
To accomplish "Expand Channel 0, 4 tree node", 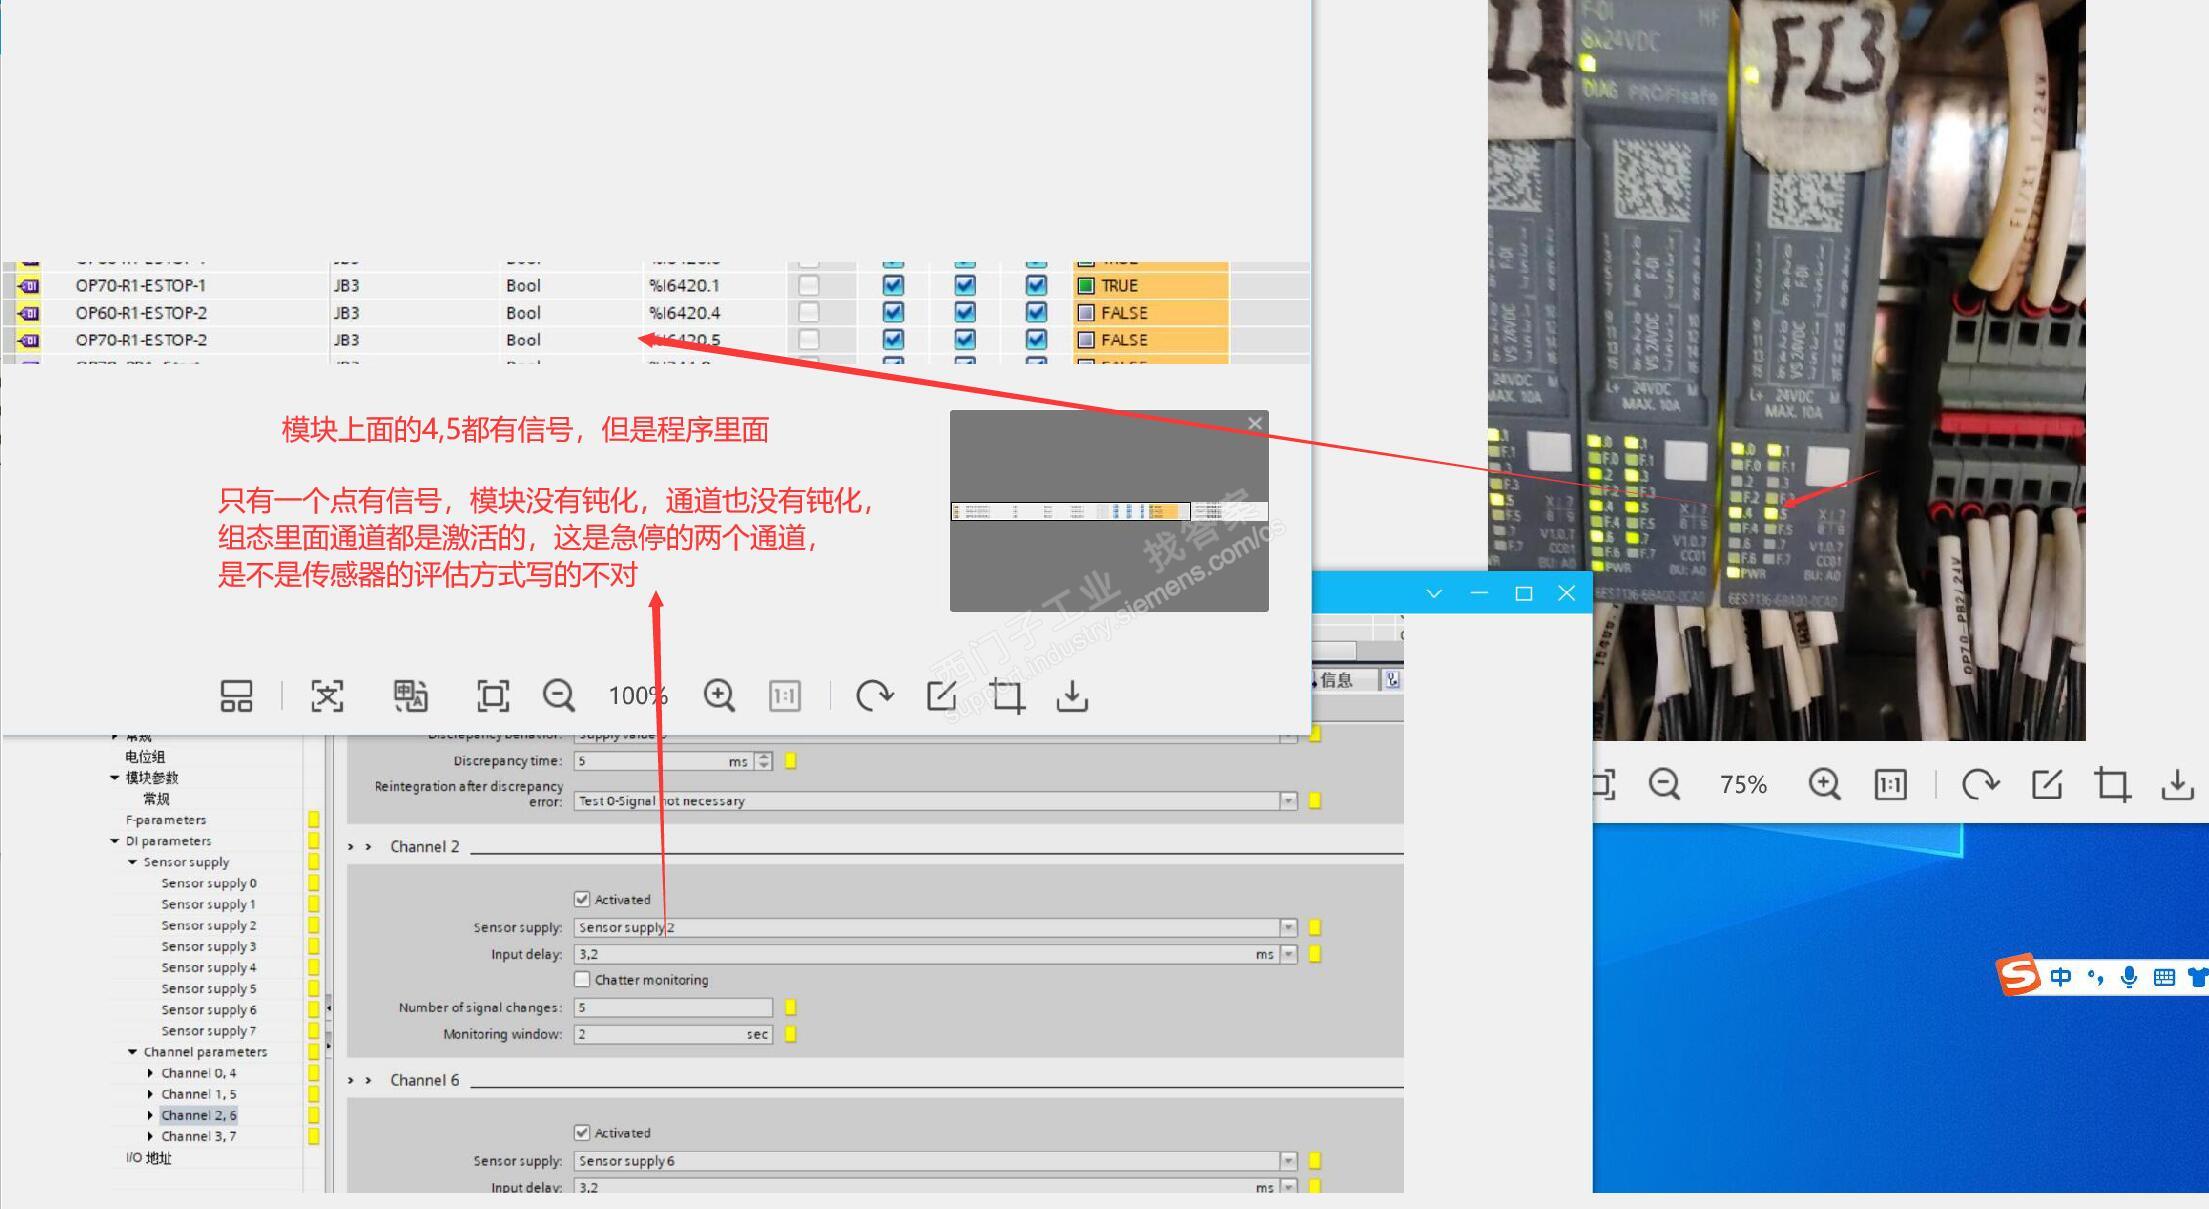I will click(x=151, y=1073).
